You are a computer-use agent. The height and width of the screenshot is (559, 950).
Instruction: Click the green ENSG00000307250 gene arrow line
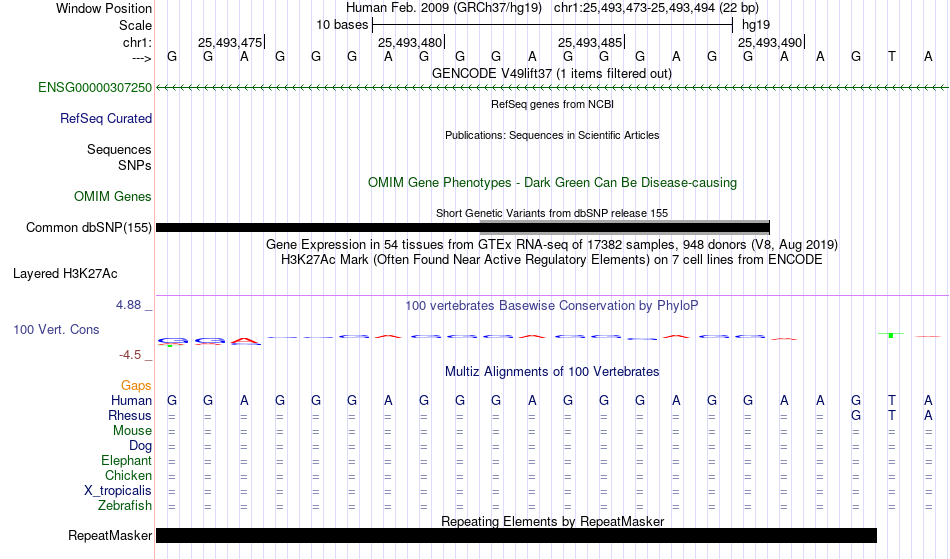tap(552, 88)
